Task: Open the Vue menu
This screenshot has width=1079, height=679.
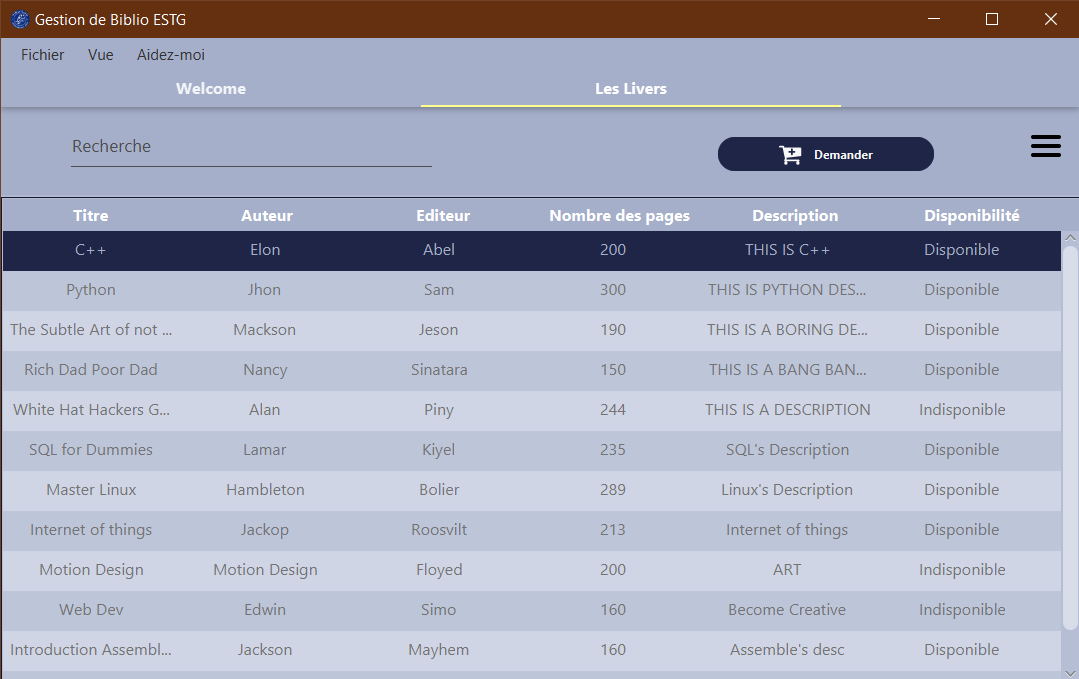Action: (x=100, y=55)
